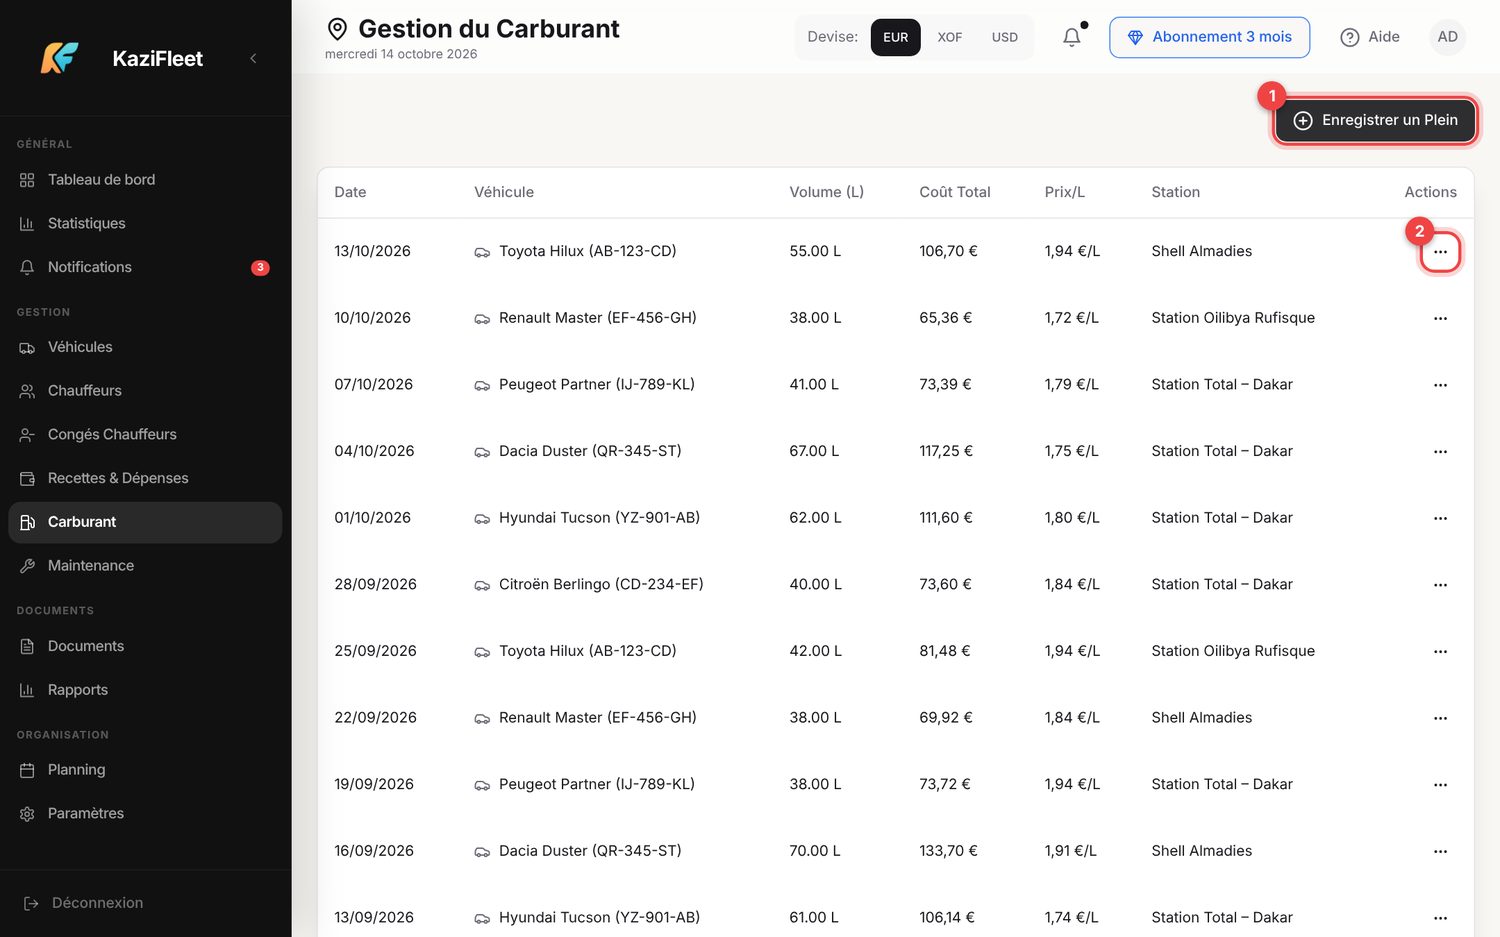Open the notification bell in the header
The width and height of the screenshot is (1500, 937).
(x=1072, y=37)
